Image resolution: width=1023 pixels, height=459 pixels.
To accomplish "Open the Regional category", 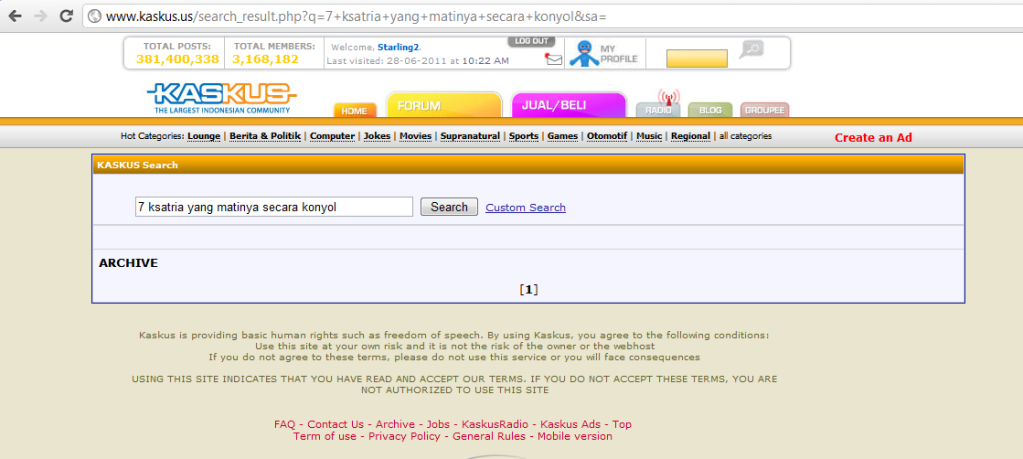I will click(x=690, y=136).
